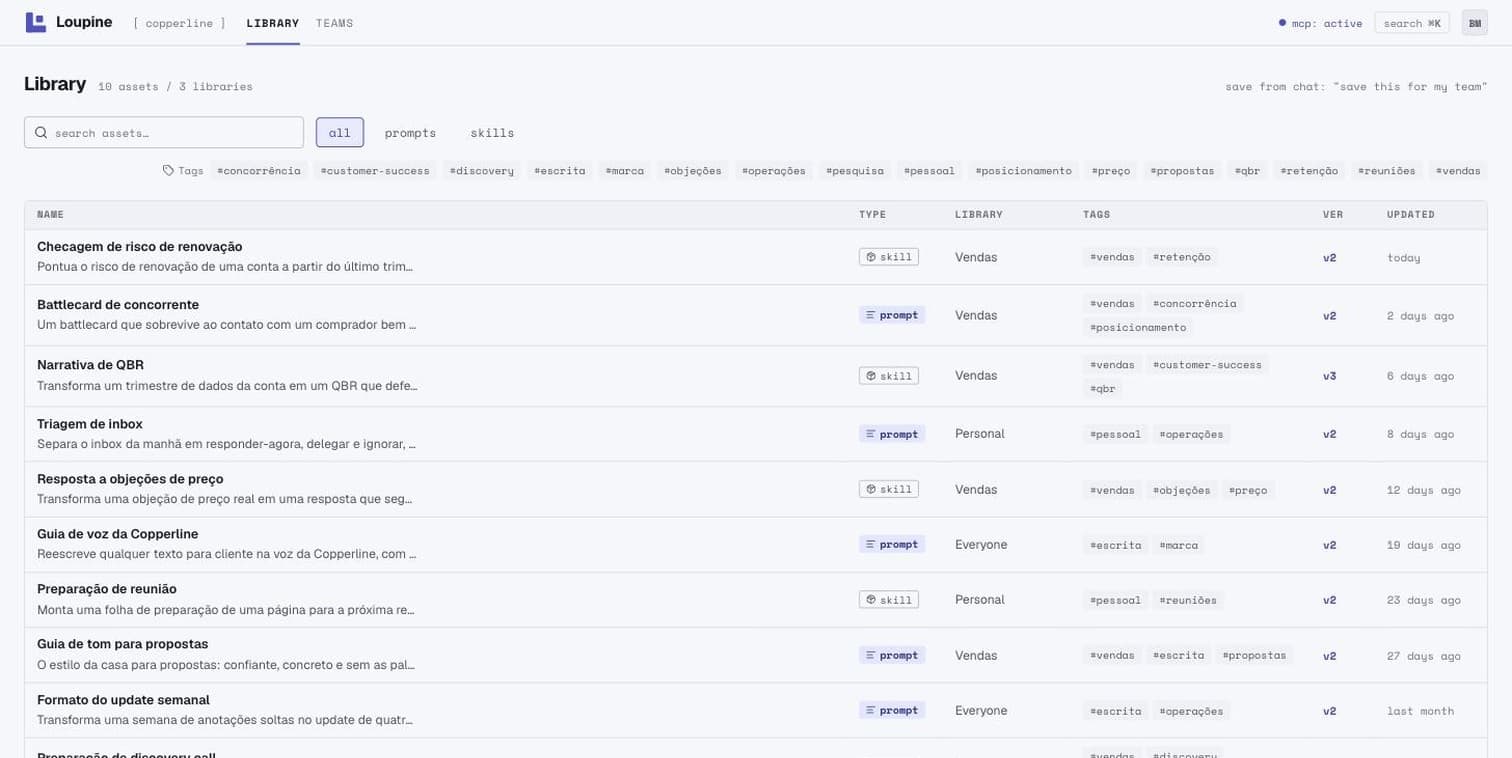This screenshot has width=1512, height=758.
Task: Filter by #posicionamento tag in tag bar
Action: coord(1023,171)
